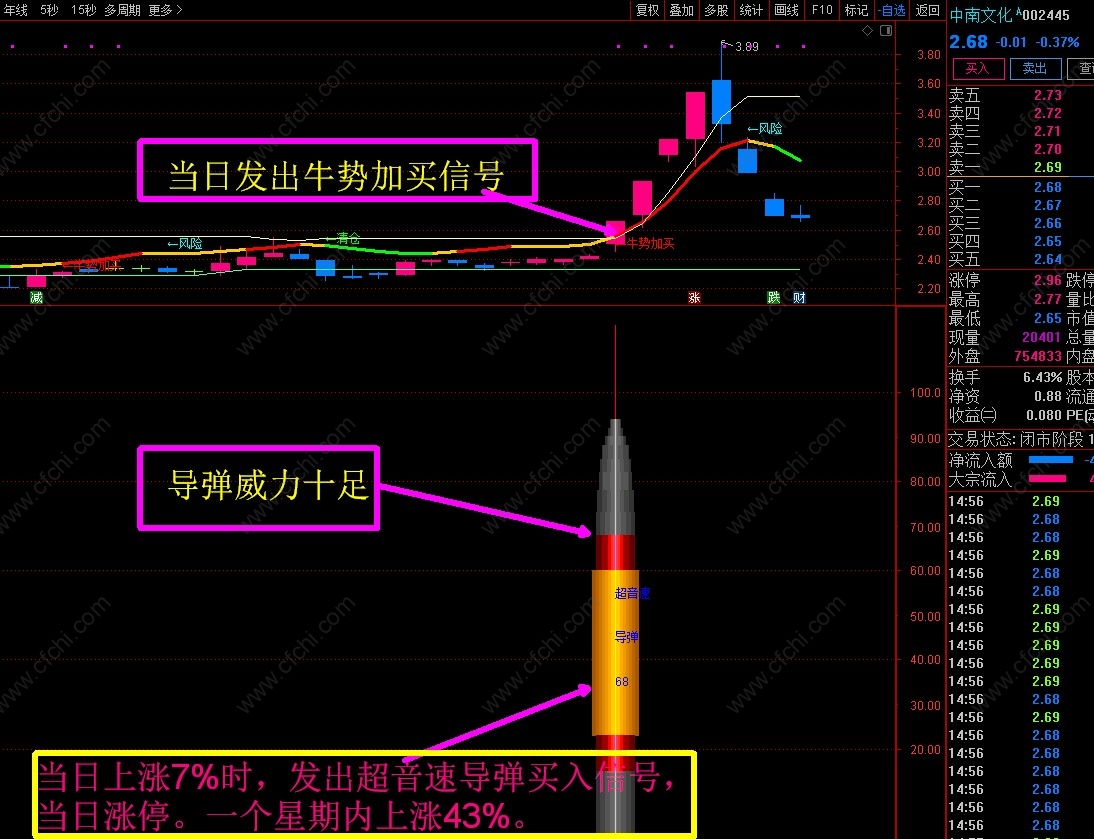Activate the 画线 drawing tool
This screenshot has height=839, width=1094.
(786, 10)
